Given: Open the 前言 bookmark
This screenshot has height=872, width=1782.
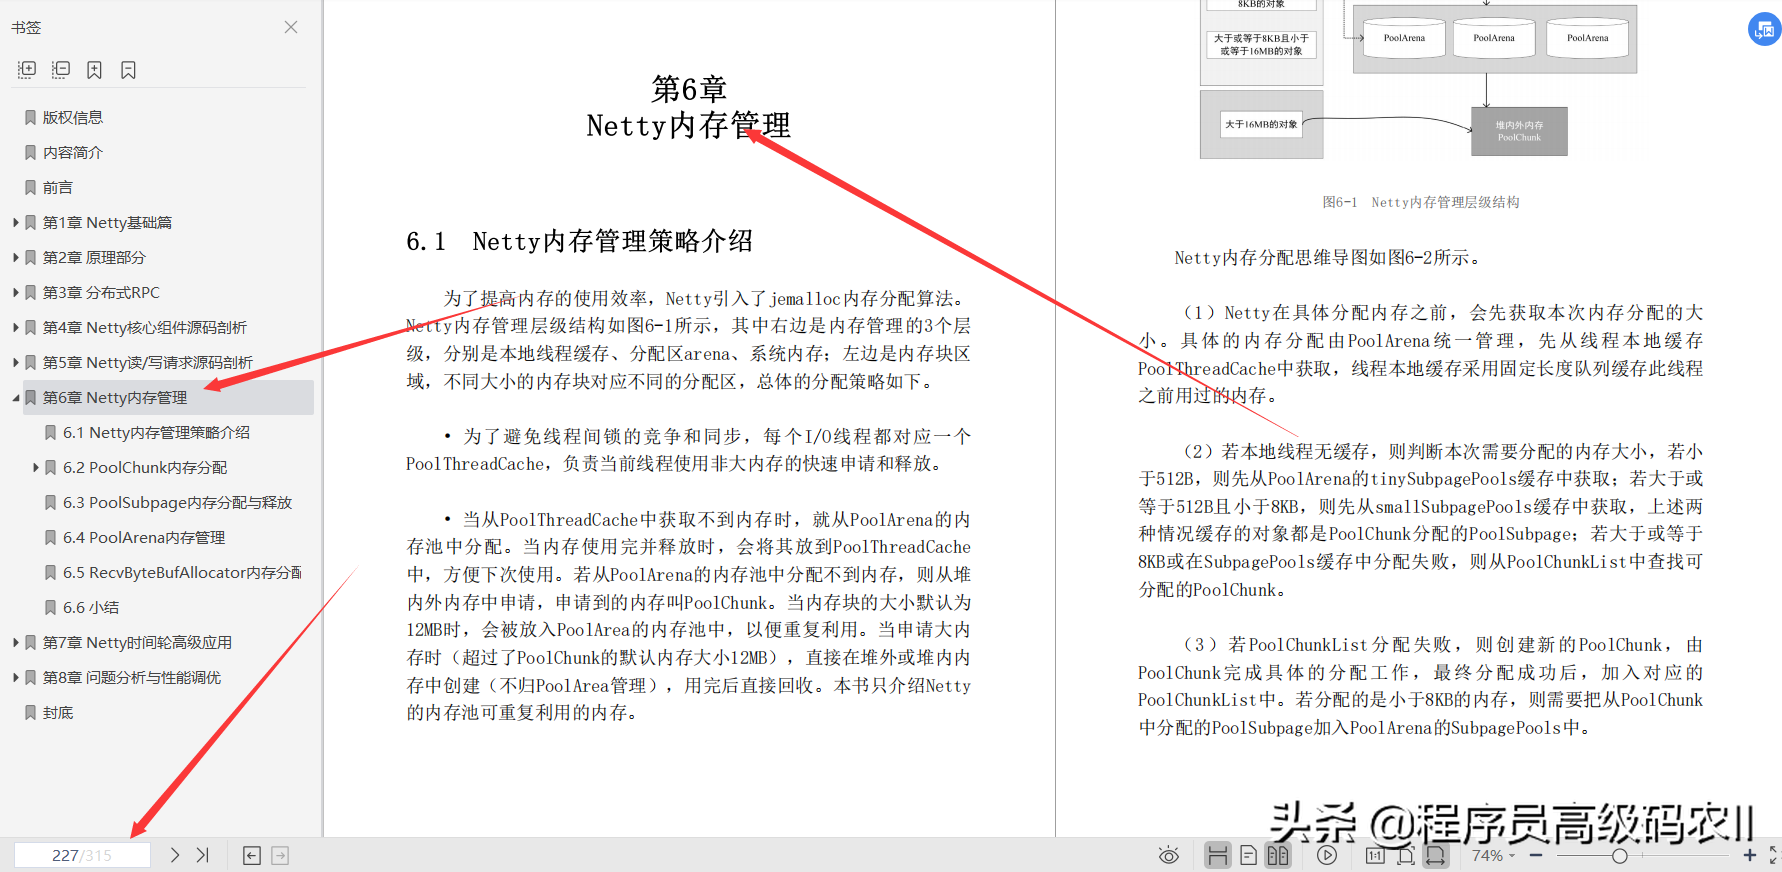Looking at the screenshot, I should (x=58, y=187).
